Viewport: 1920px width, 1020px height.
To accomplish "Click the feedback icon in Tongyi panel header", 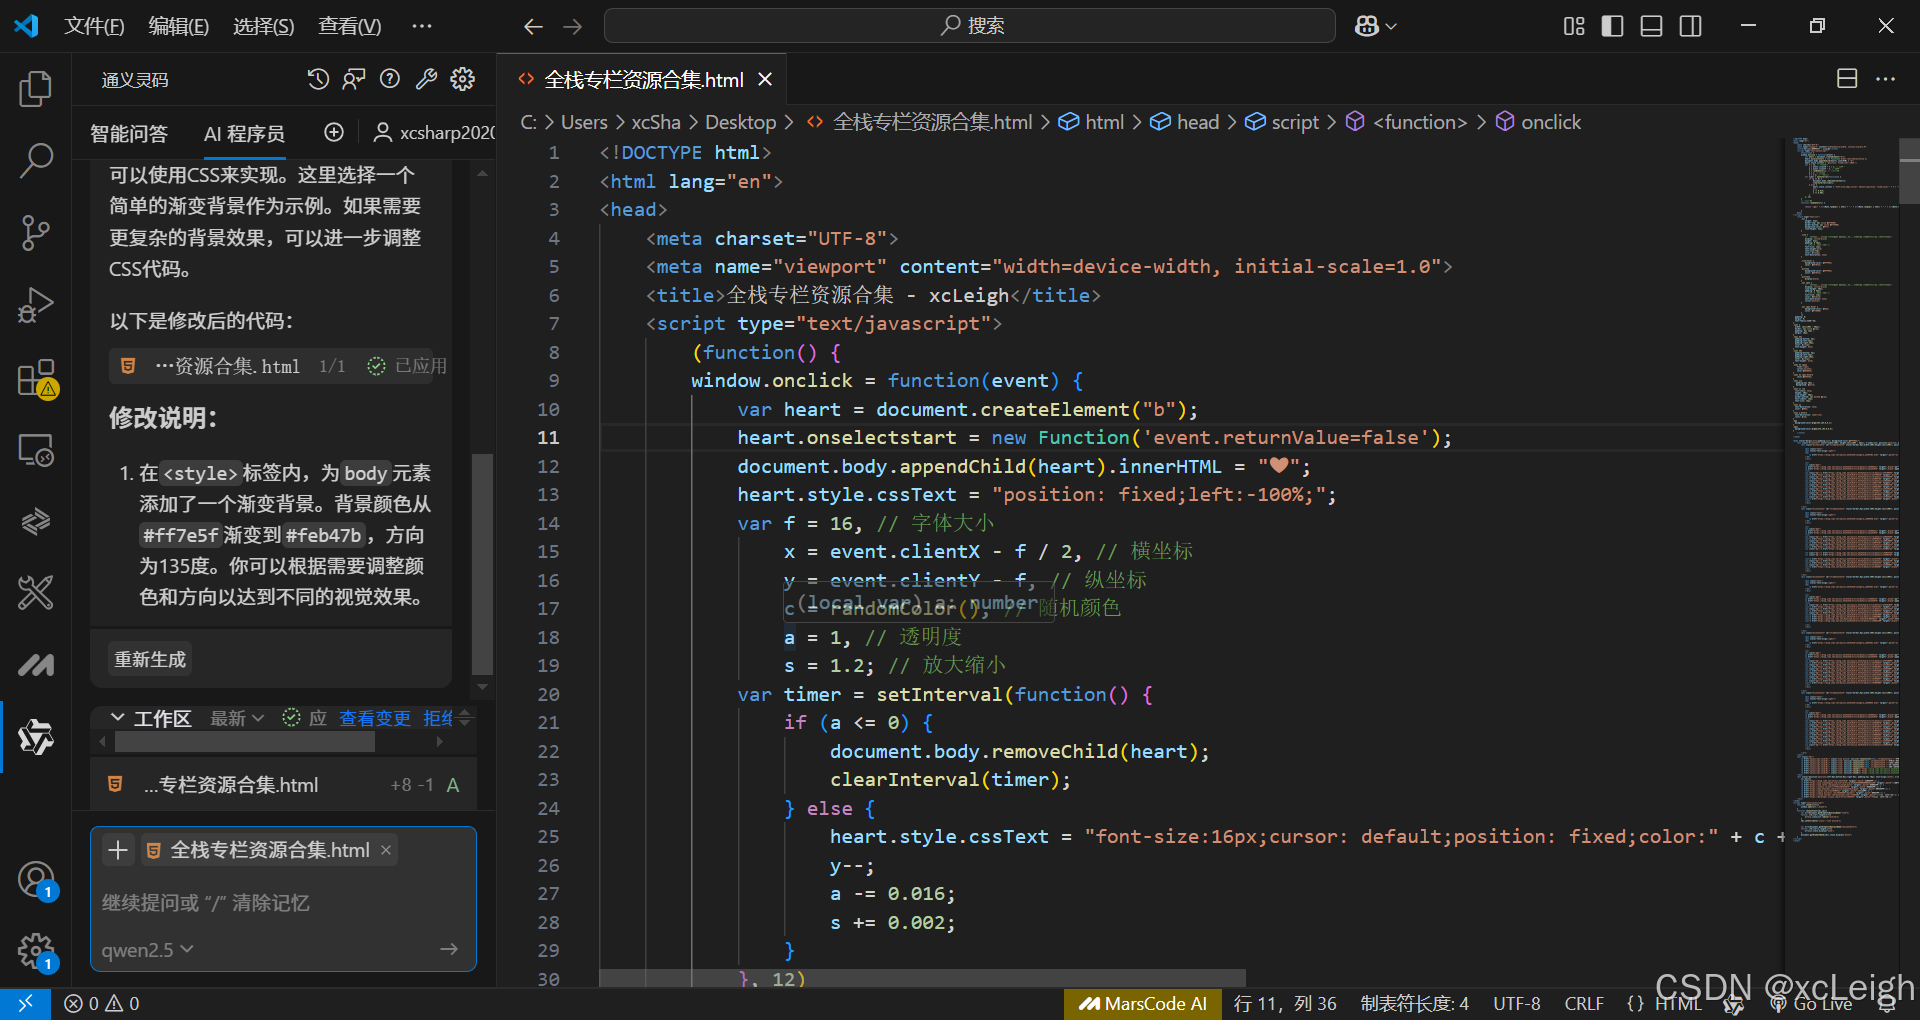I will [354, 79].
